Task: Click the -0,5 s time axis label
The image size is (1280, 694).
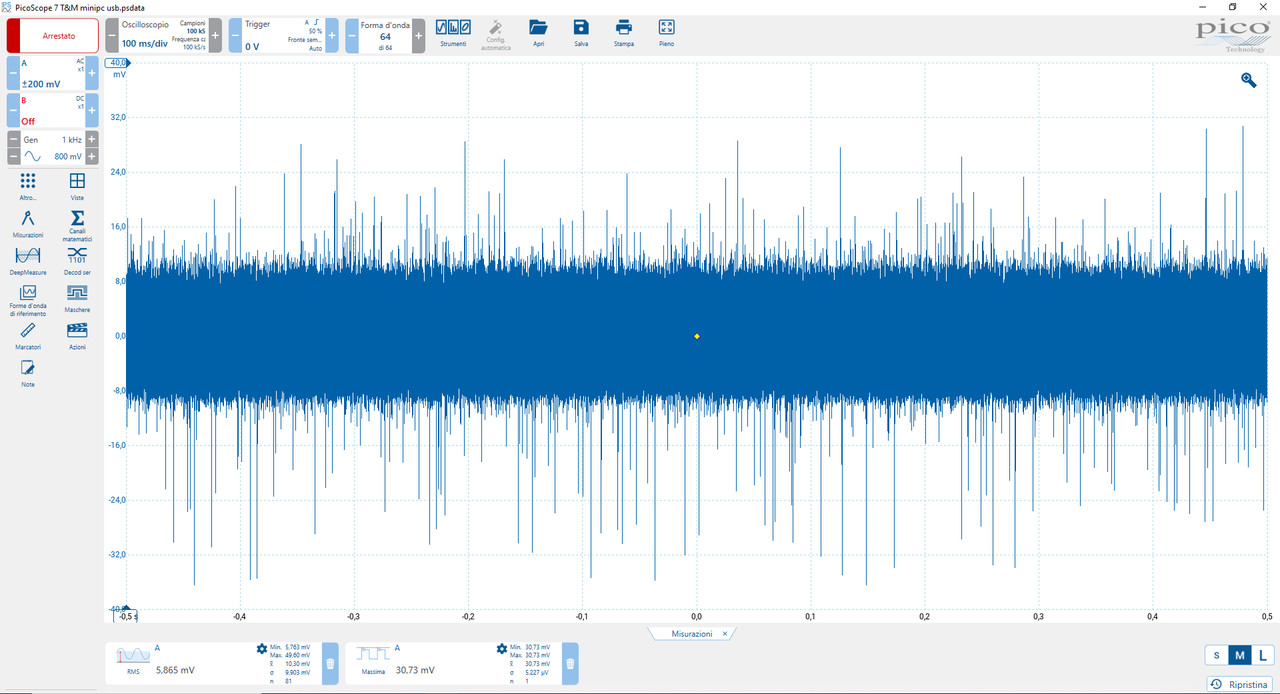Action: click(x=128, y=616)
